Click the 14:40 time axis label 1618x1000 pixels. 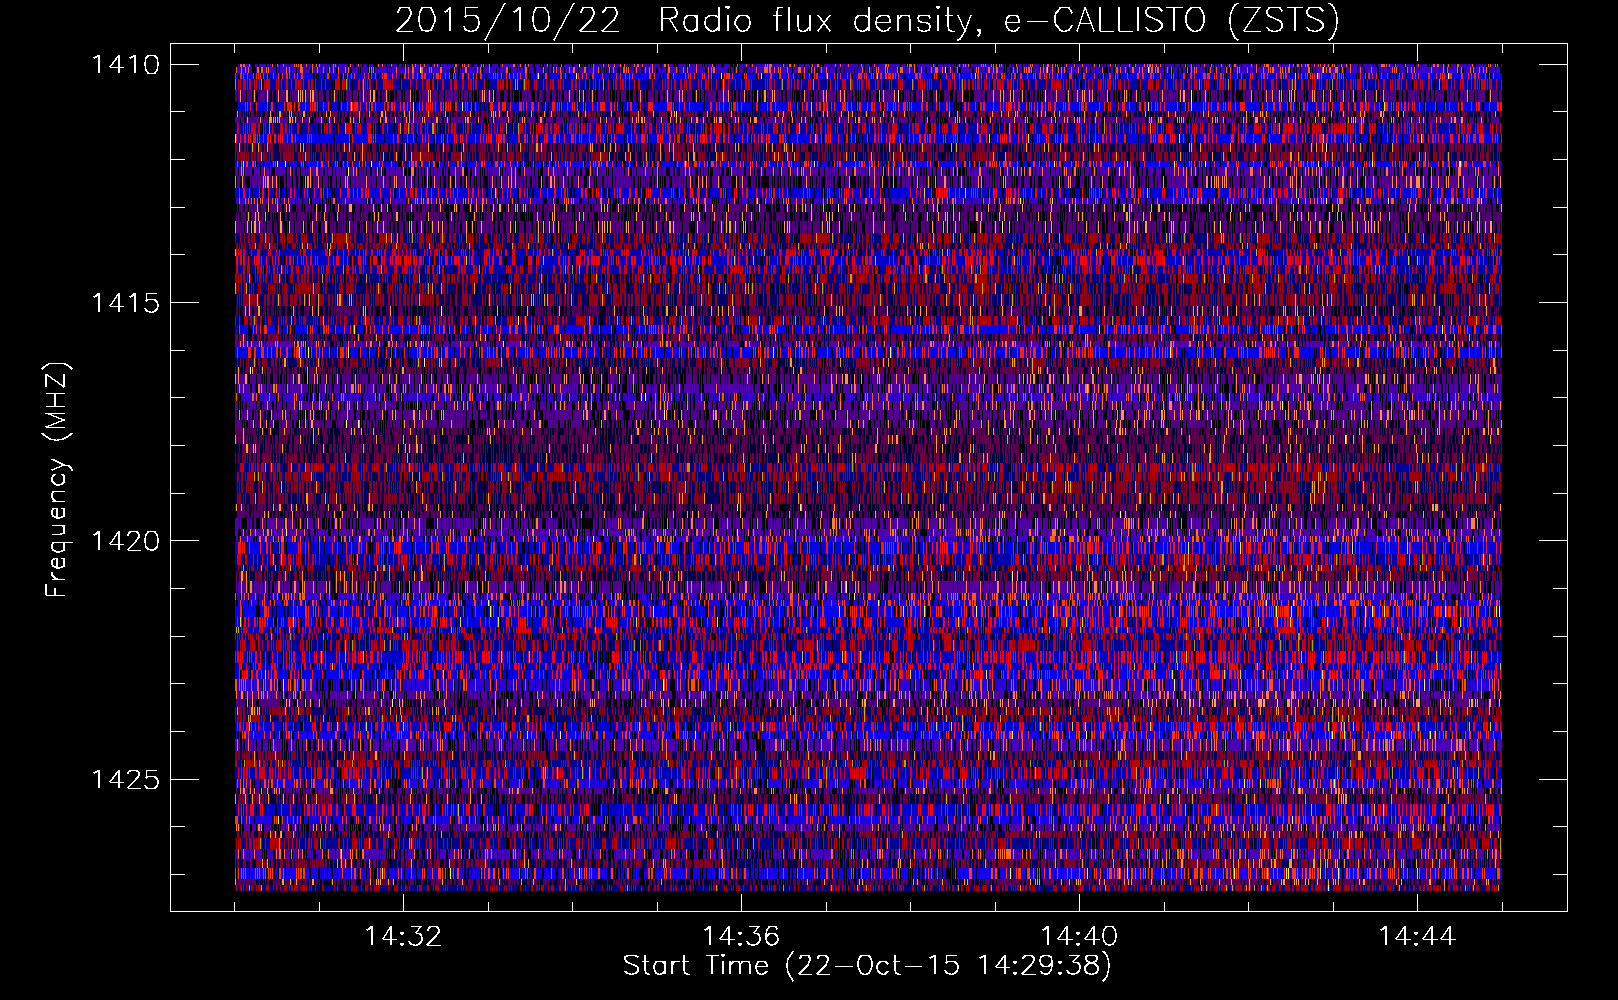[1079, 937]
